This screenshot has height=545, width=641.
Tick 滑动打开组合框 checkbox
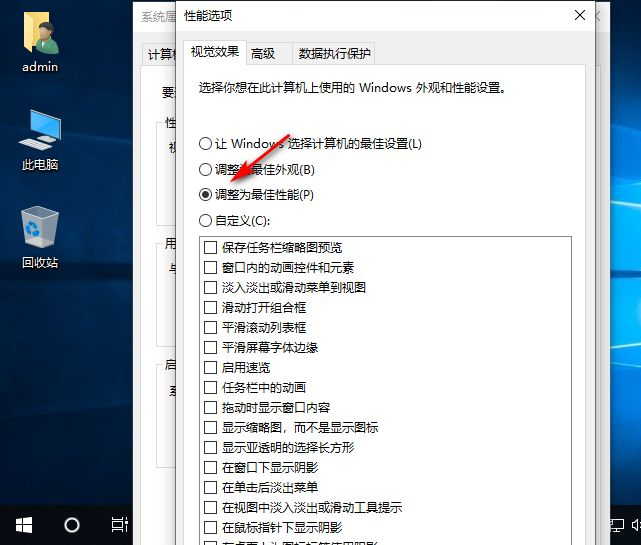point(210,307)
